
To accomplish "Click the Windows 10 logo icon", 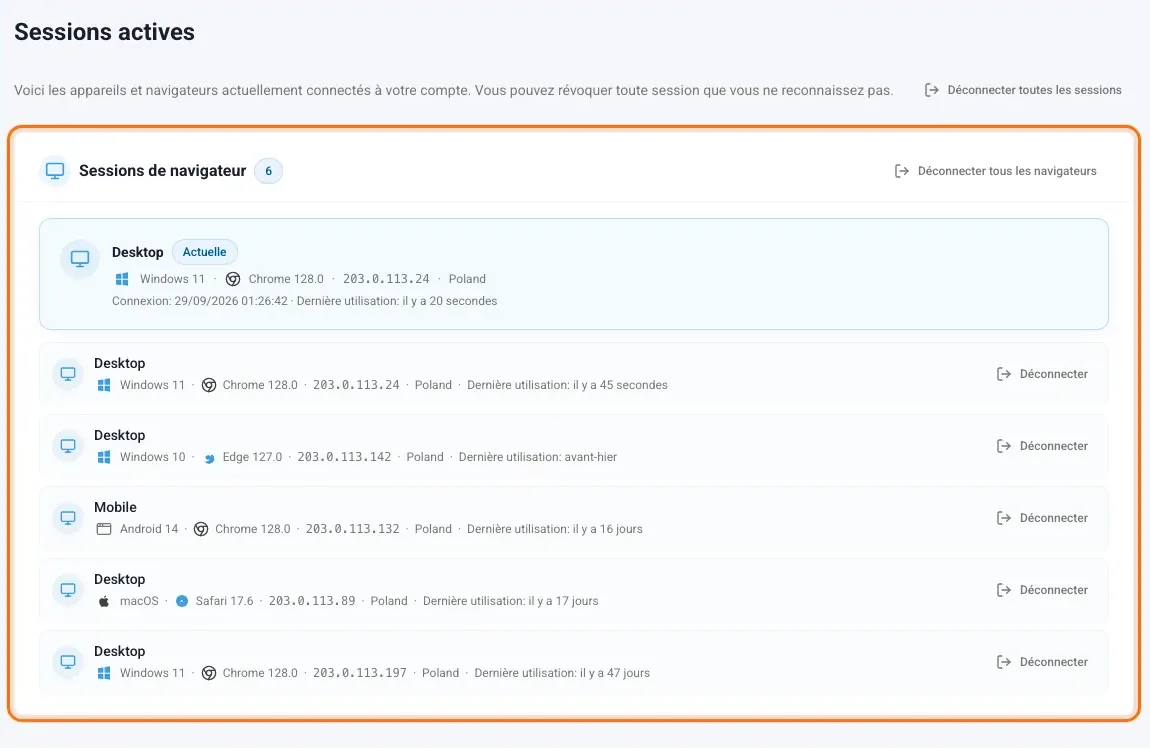I will click(104, 457).
